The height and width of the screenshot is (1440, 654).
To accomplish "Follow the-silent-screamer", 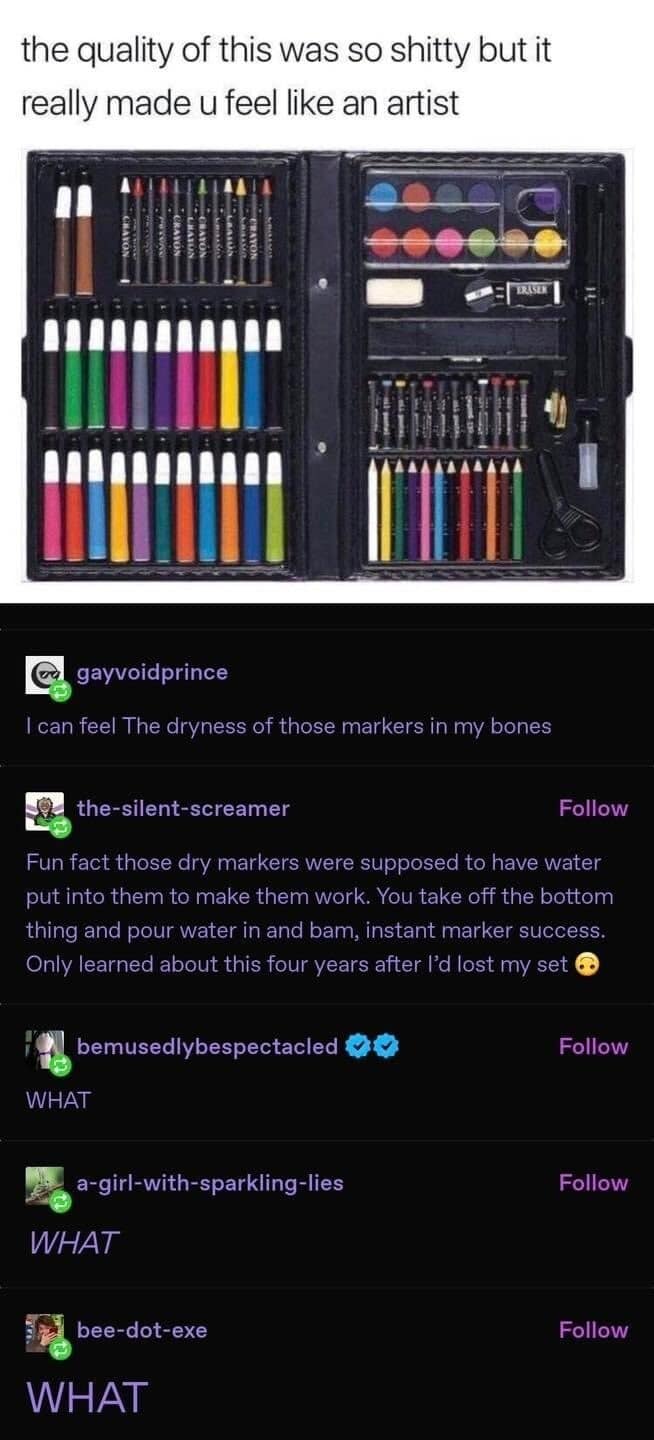I will (593, 808).
